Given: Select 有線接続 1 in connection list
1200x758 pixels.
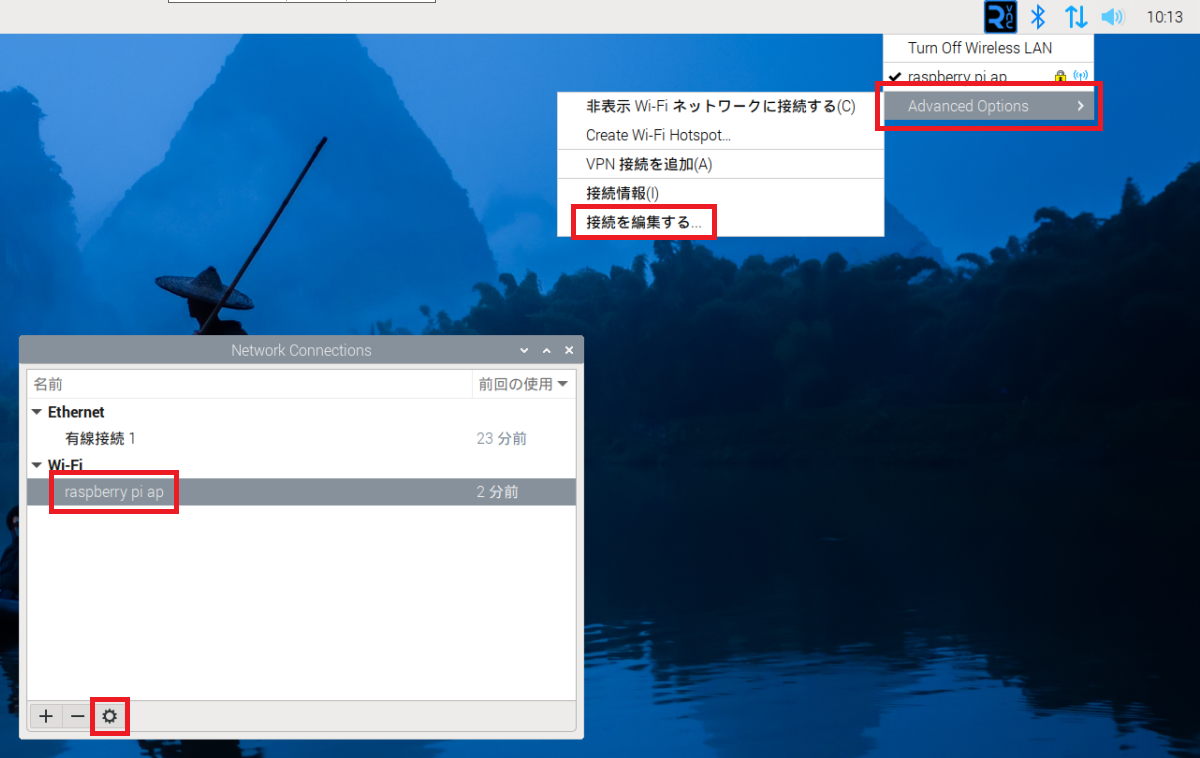Looking at the screenshot, I should [100, 438].
